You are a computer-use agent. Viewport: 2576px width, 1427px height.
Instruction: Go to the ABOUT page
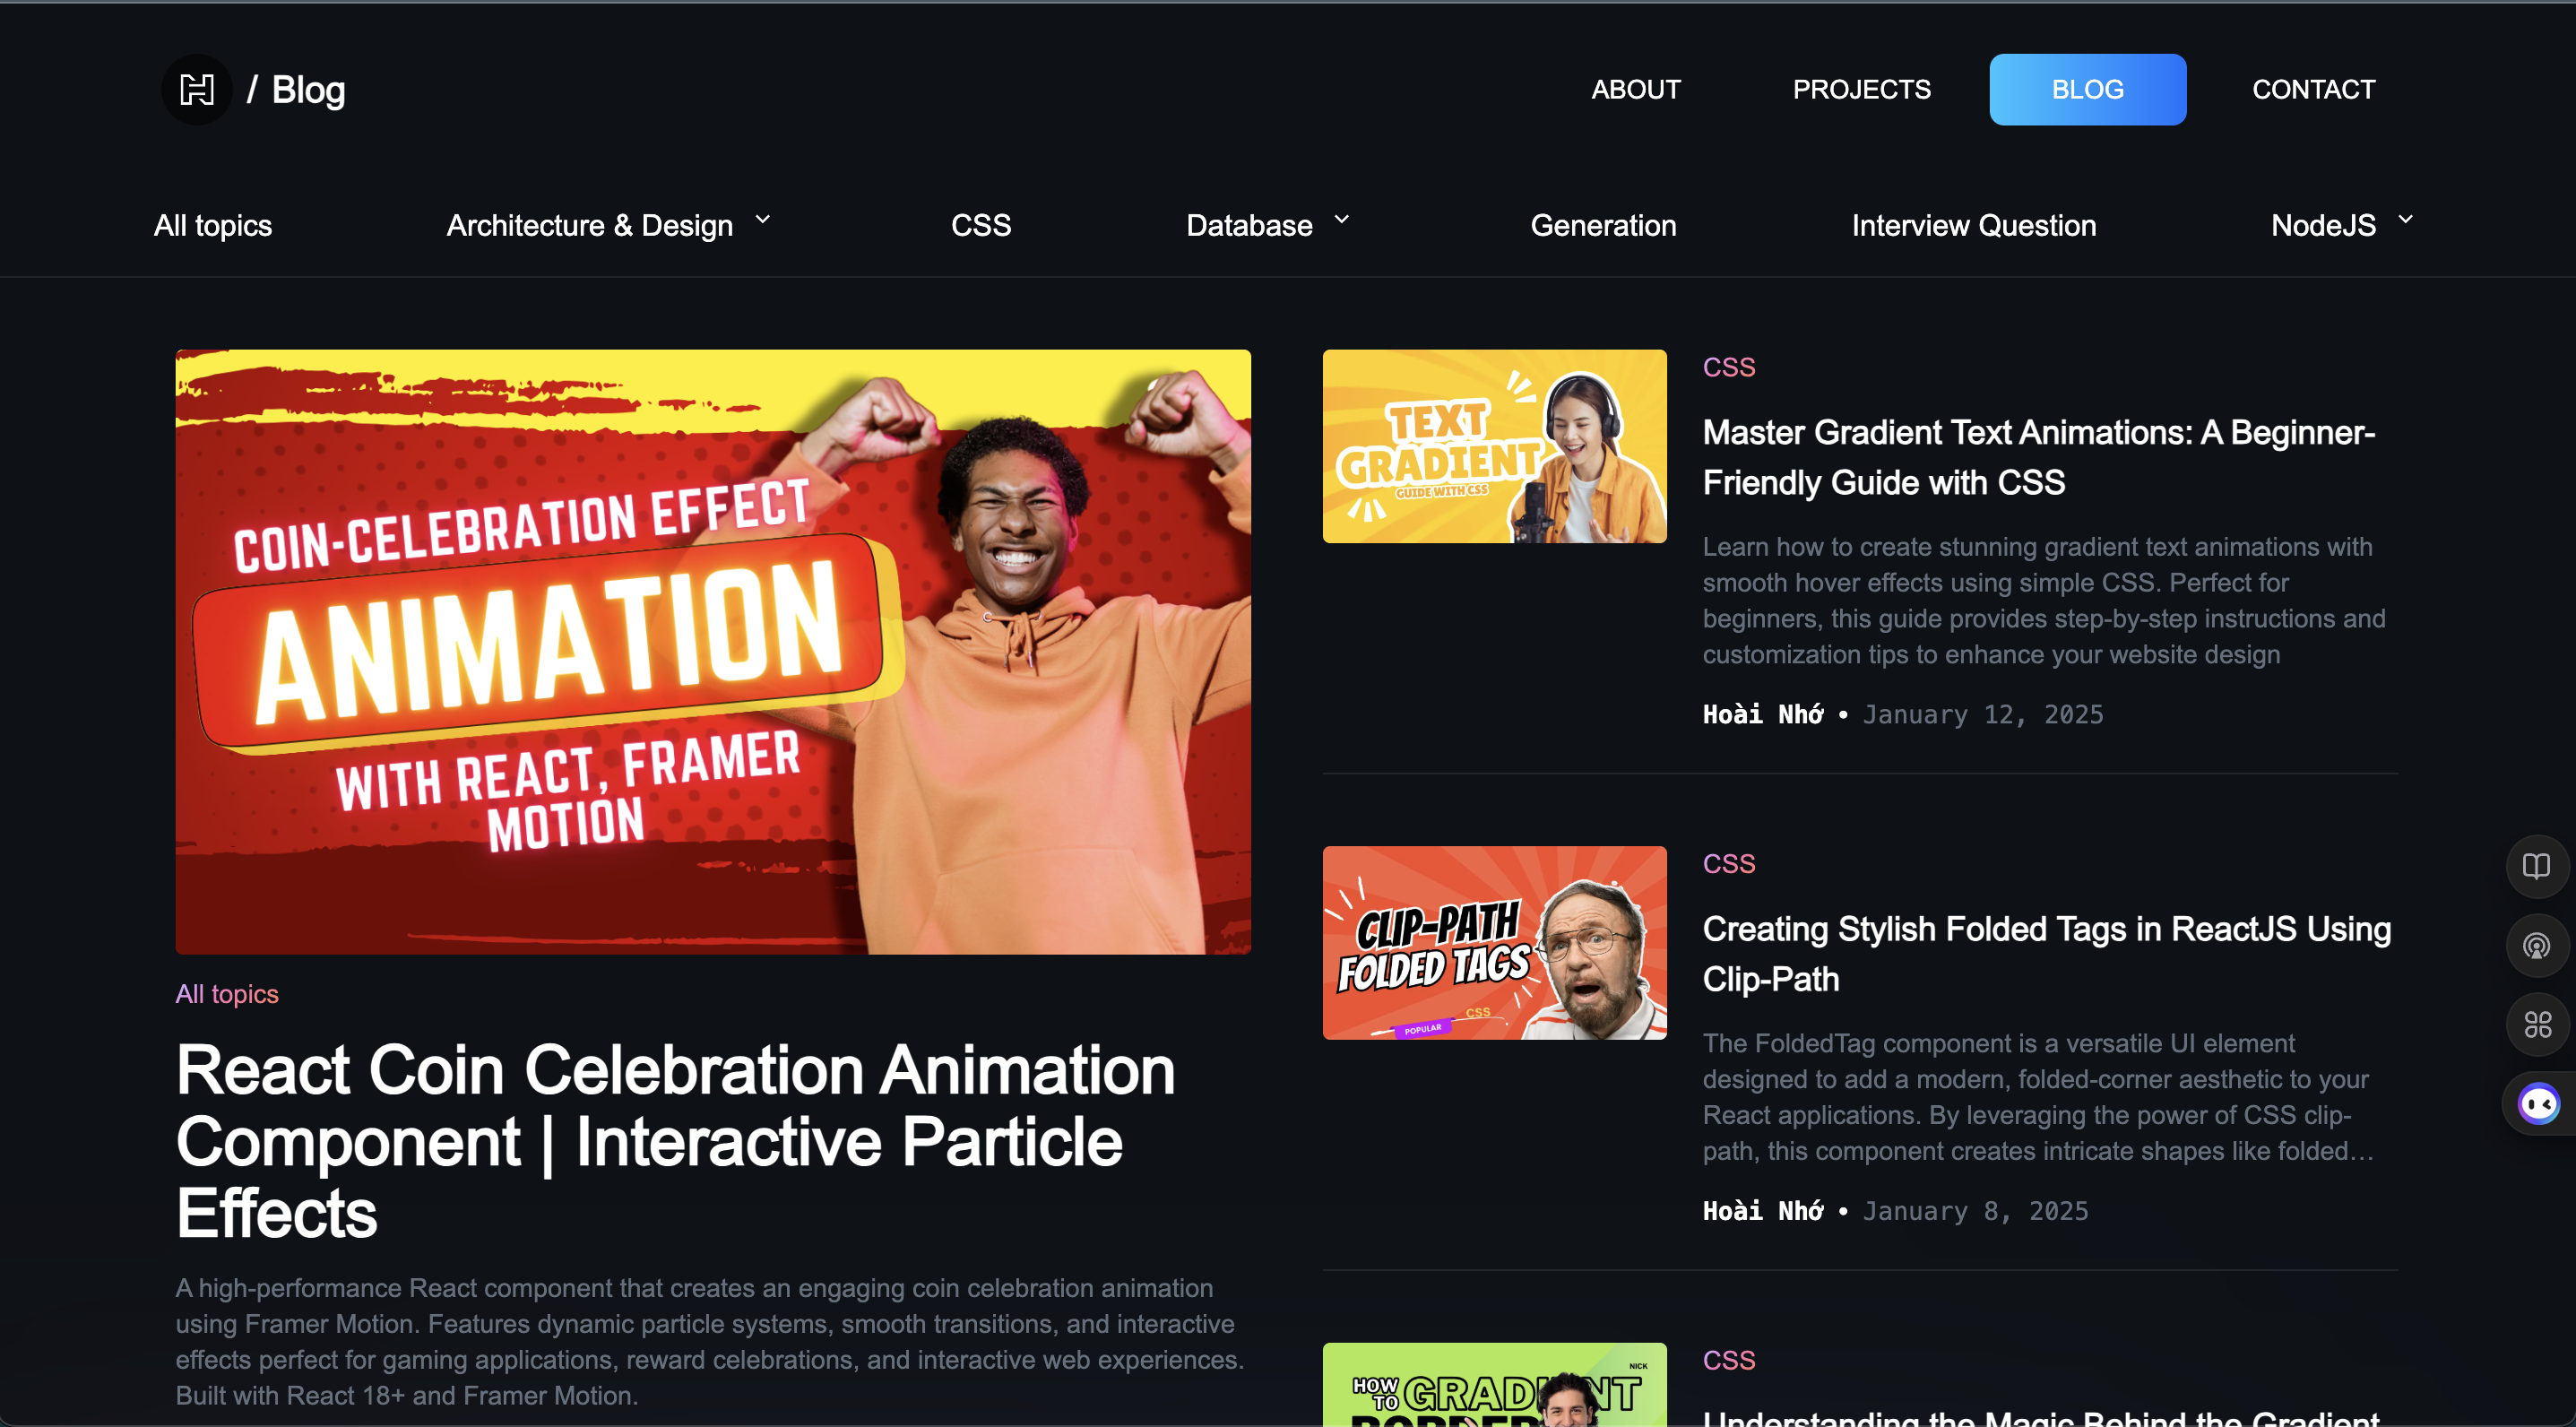pyautogui.click(x=1636, y=90)
